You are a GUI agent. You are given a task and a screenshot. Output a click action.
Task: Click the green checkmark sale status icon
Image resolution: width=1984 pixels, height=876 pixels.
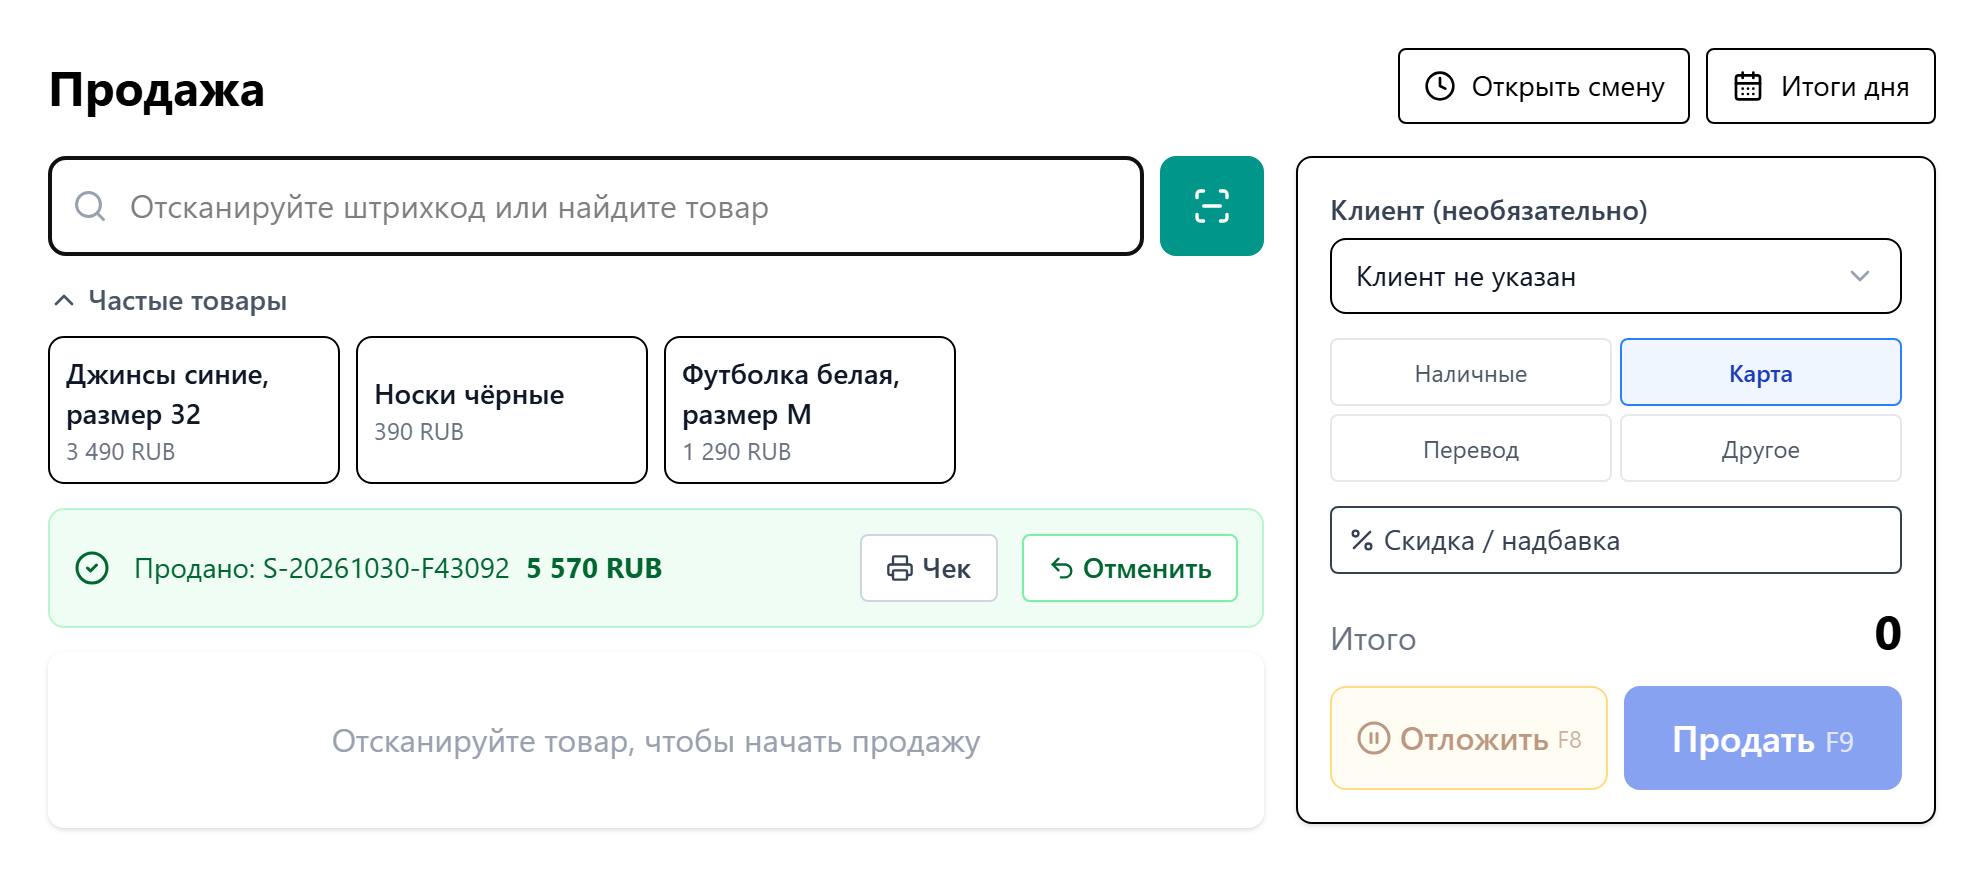(92, 568)
